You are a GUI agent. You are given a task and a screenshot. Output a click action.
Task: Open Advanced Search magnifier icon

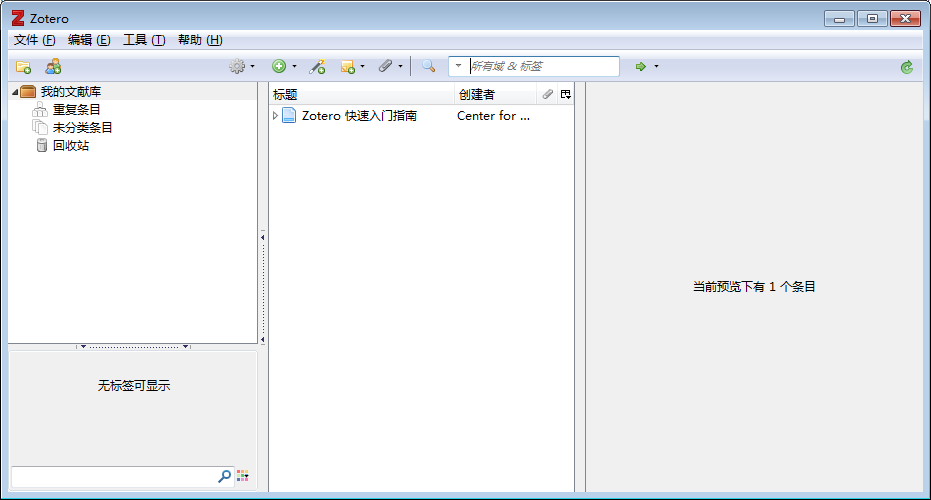click(428, 66)
